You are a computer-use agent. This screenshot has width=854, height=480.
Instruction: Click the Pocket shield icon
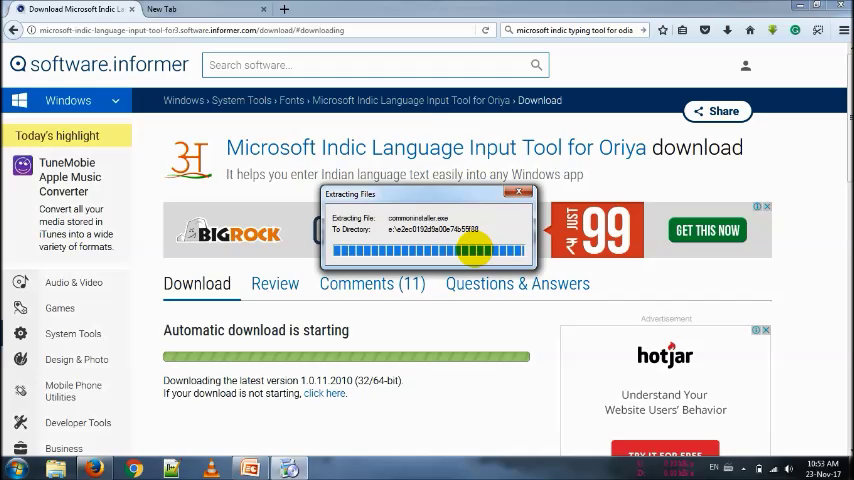(x=705, y=30)
